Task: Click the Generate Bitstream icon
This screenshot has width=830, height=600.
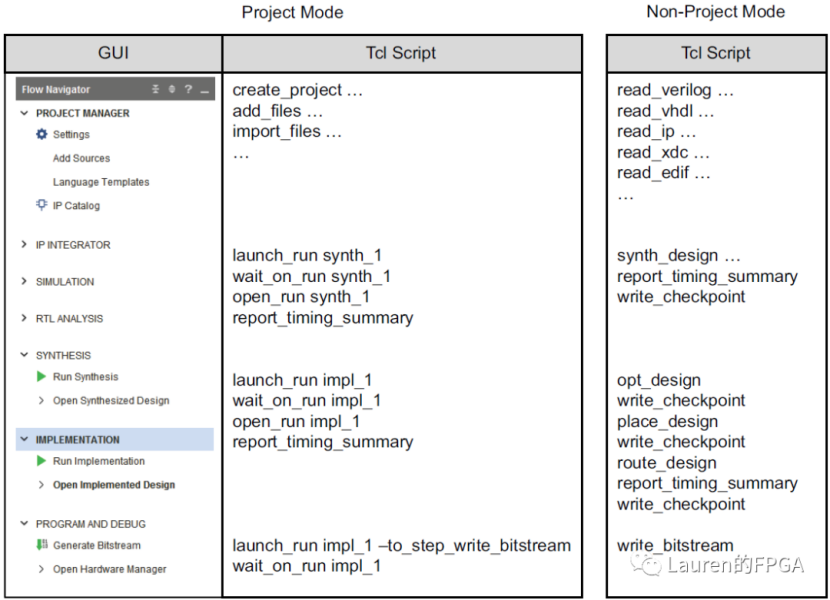Action: (41, 545)
